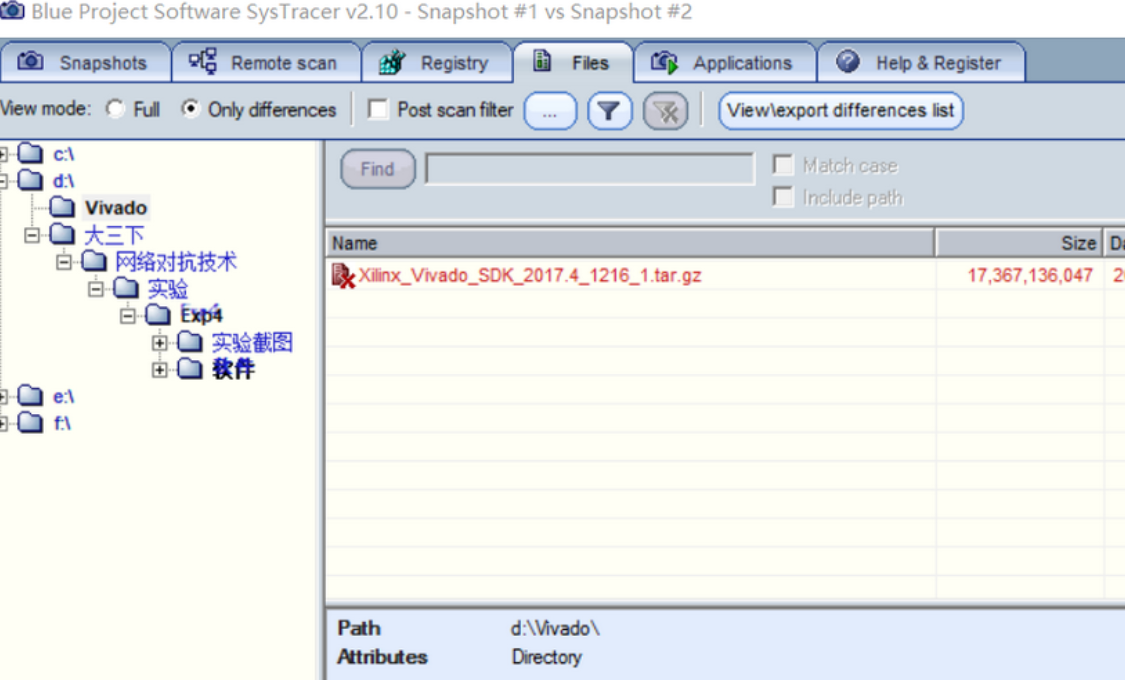Select the 网络对抗技术 tree item
This screenshot has width=1125, height=680.
tap(176, 262)
